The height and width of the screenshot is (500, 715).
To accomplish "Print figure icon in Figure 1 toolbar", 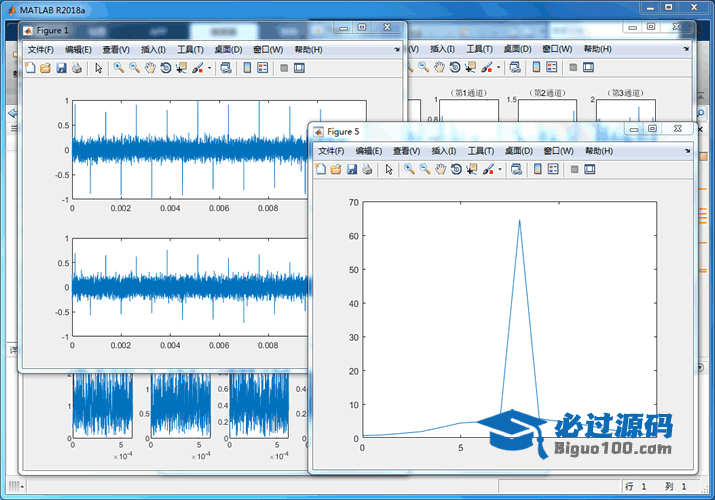I will point(77,68).
